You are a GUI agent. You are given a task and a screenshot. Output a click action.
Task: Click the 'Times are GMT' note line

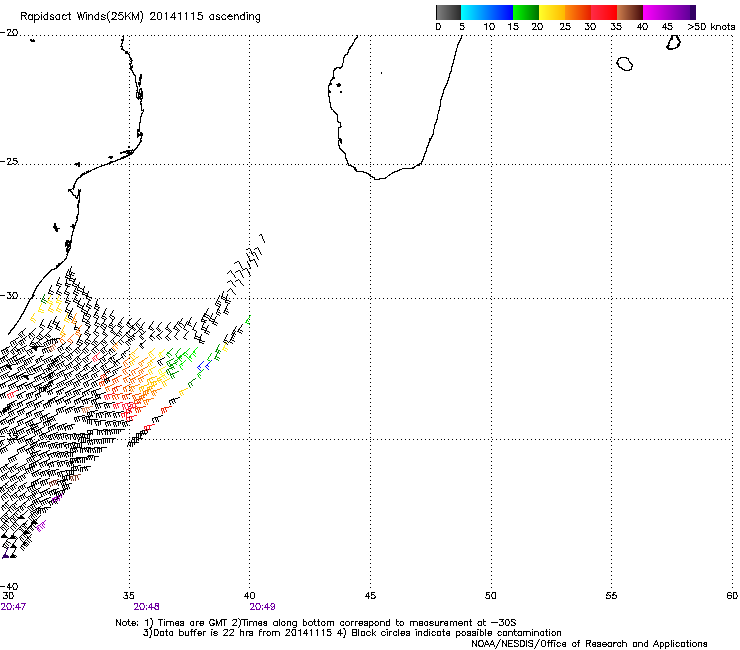(x=316, y=623)
